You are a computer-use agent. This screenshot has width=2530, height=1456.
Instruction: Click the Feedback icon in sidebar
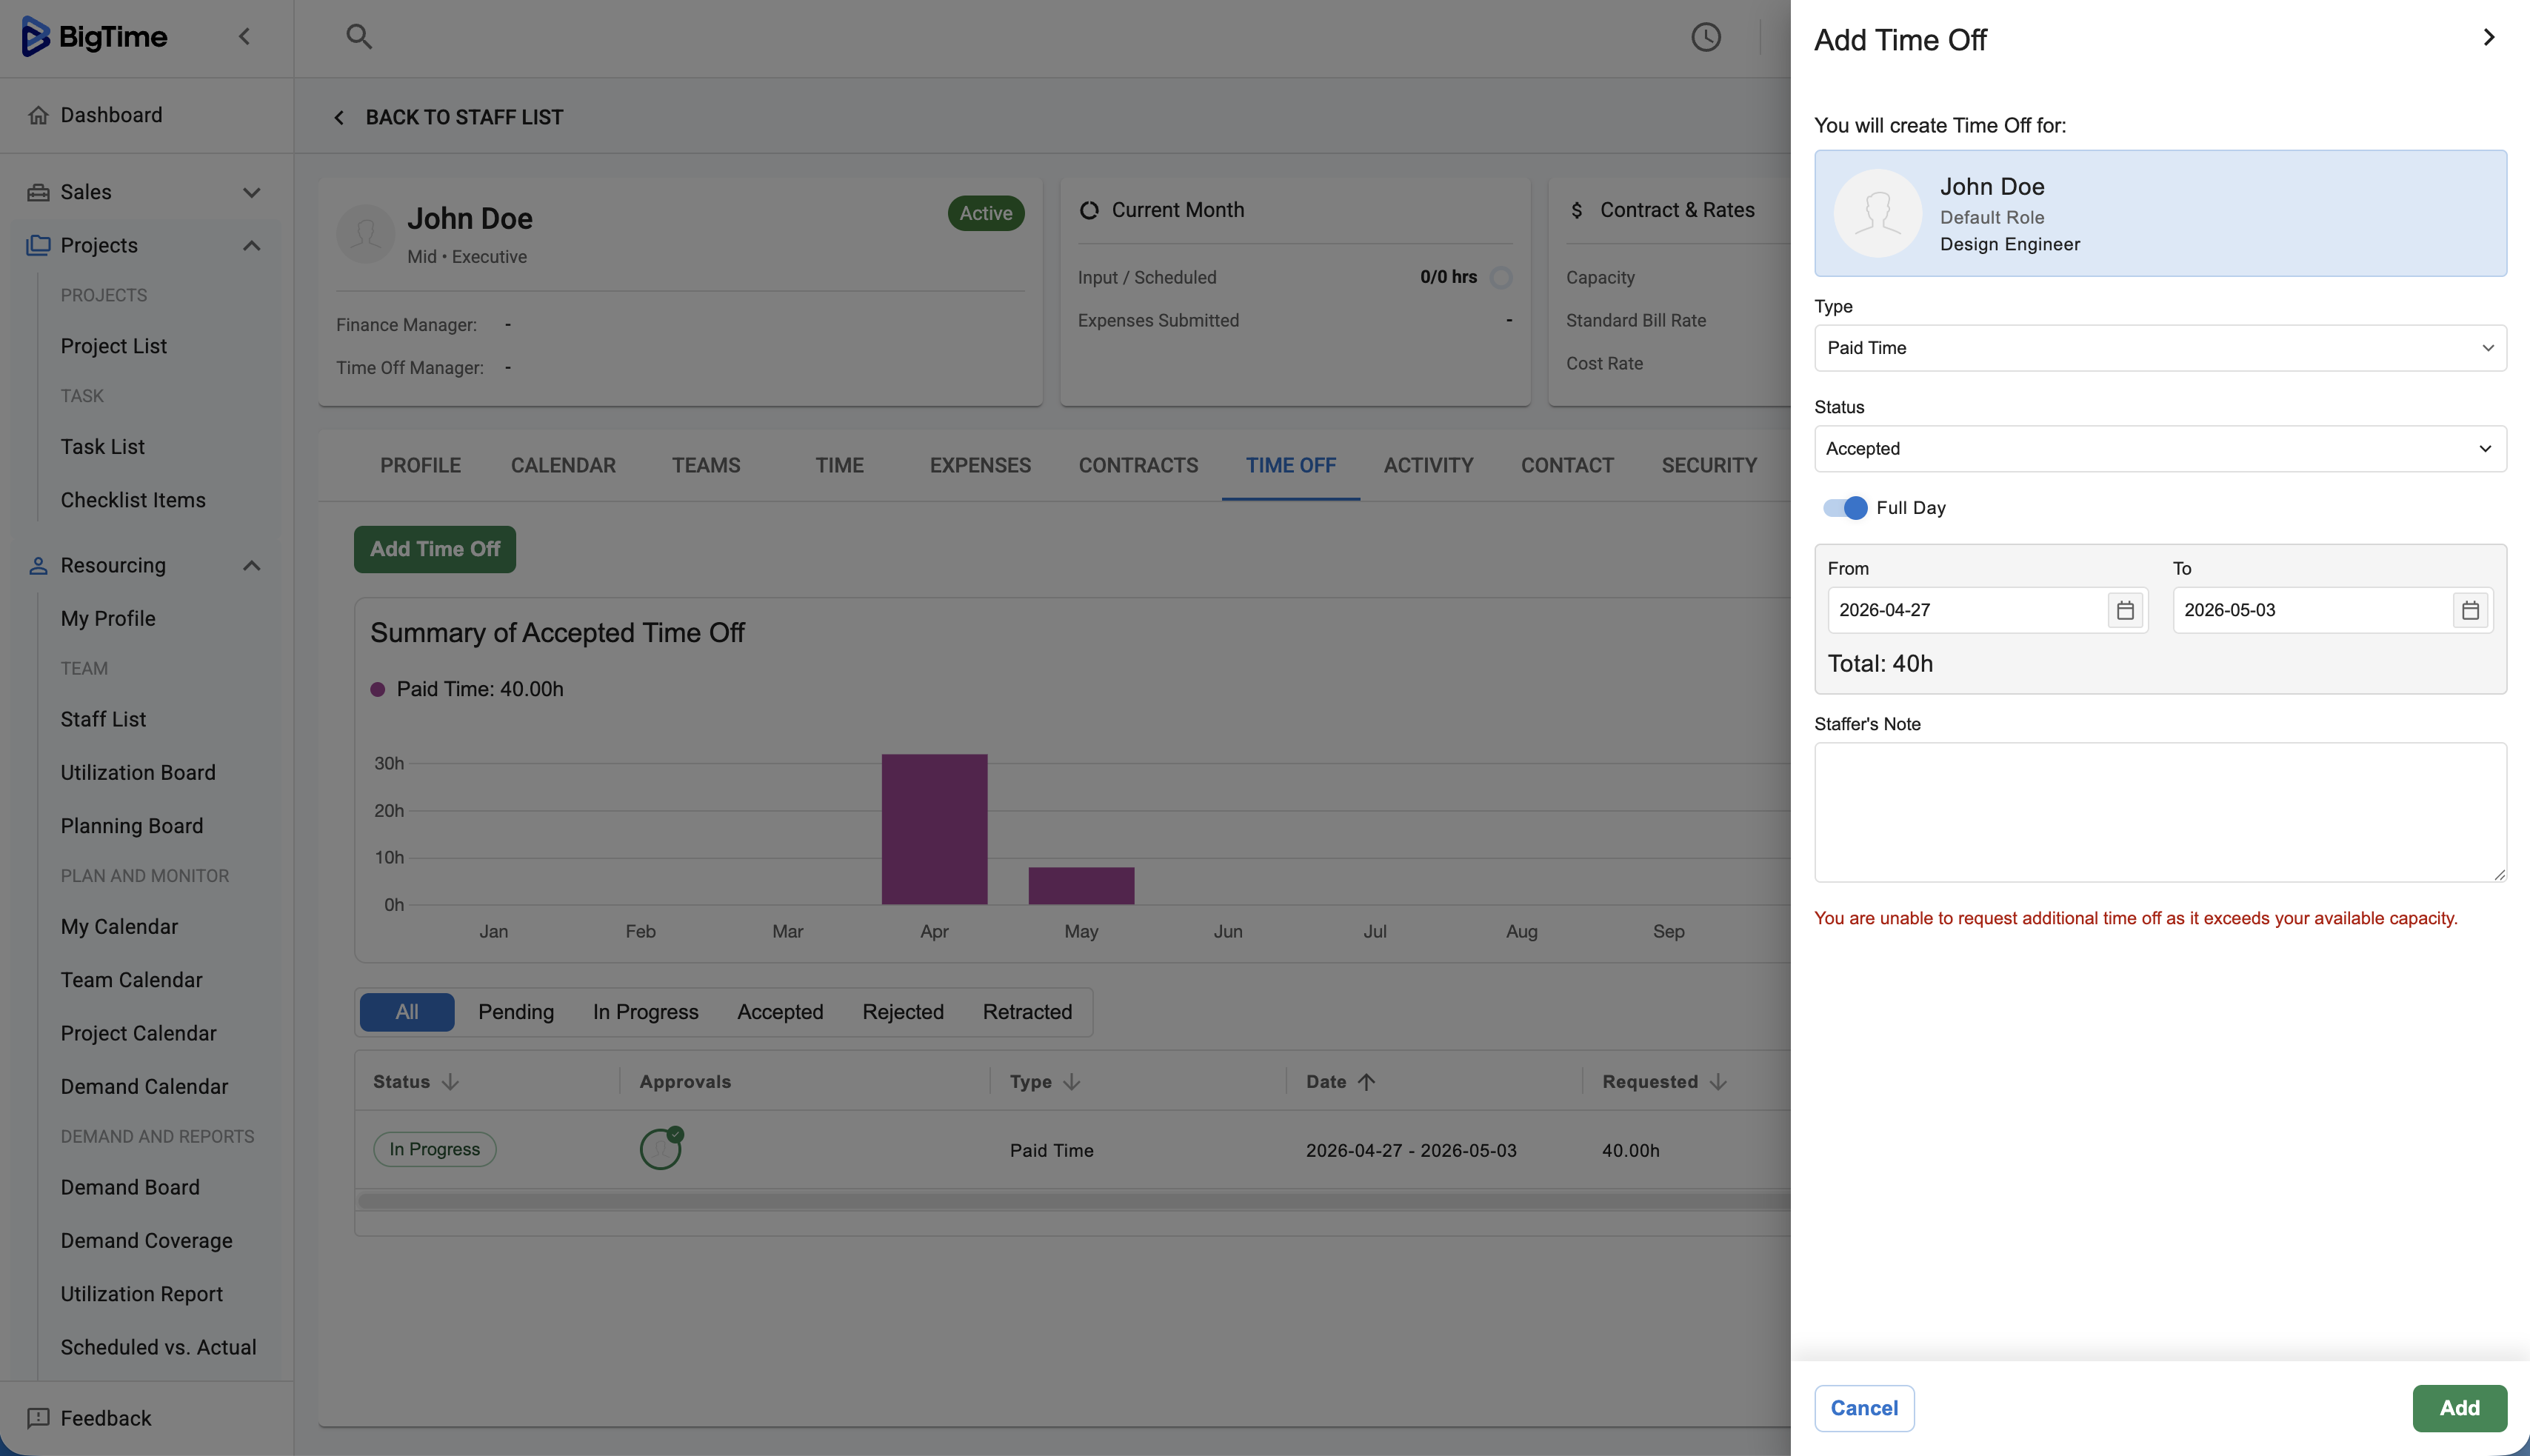pos(38,1418)
